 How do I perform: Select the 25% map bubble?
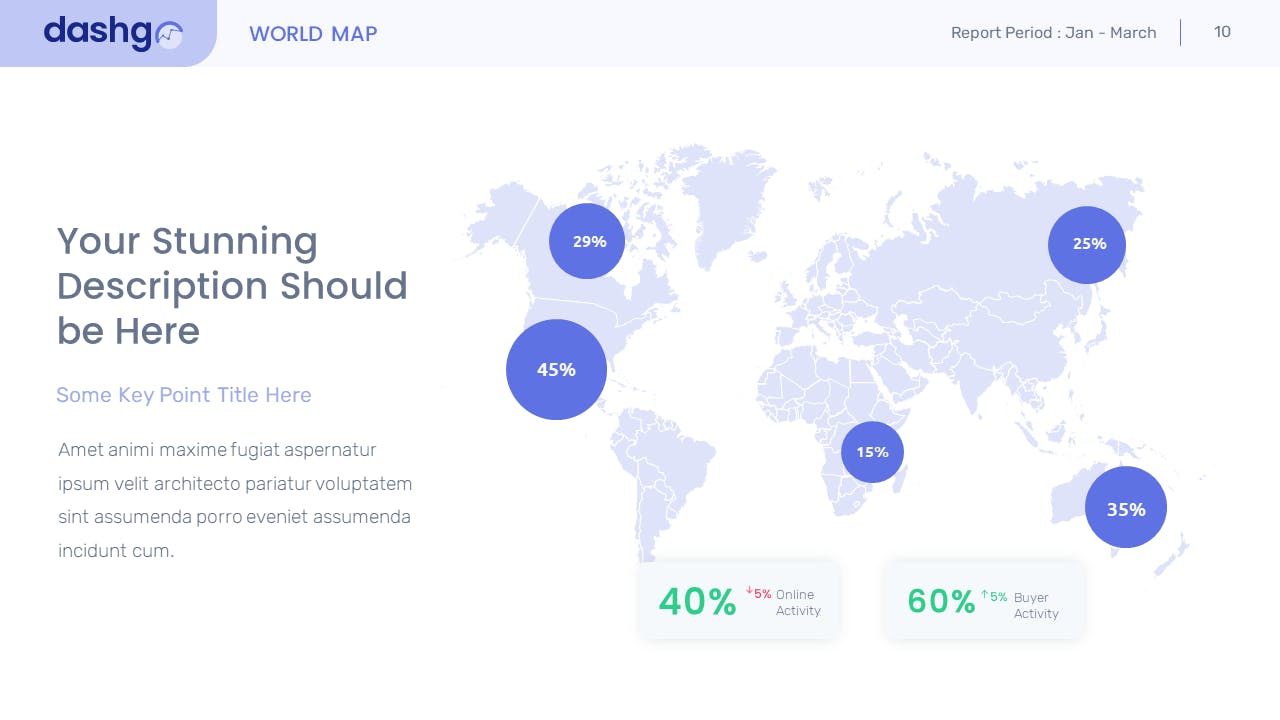[1087, 244]
